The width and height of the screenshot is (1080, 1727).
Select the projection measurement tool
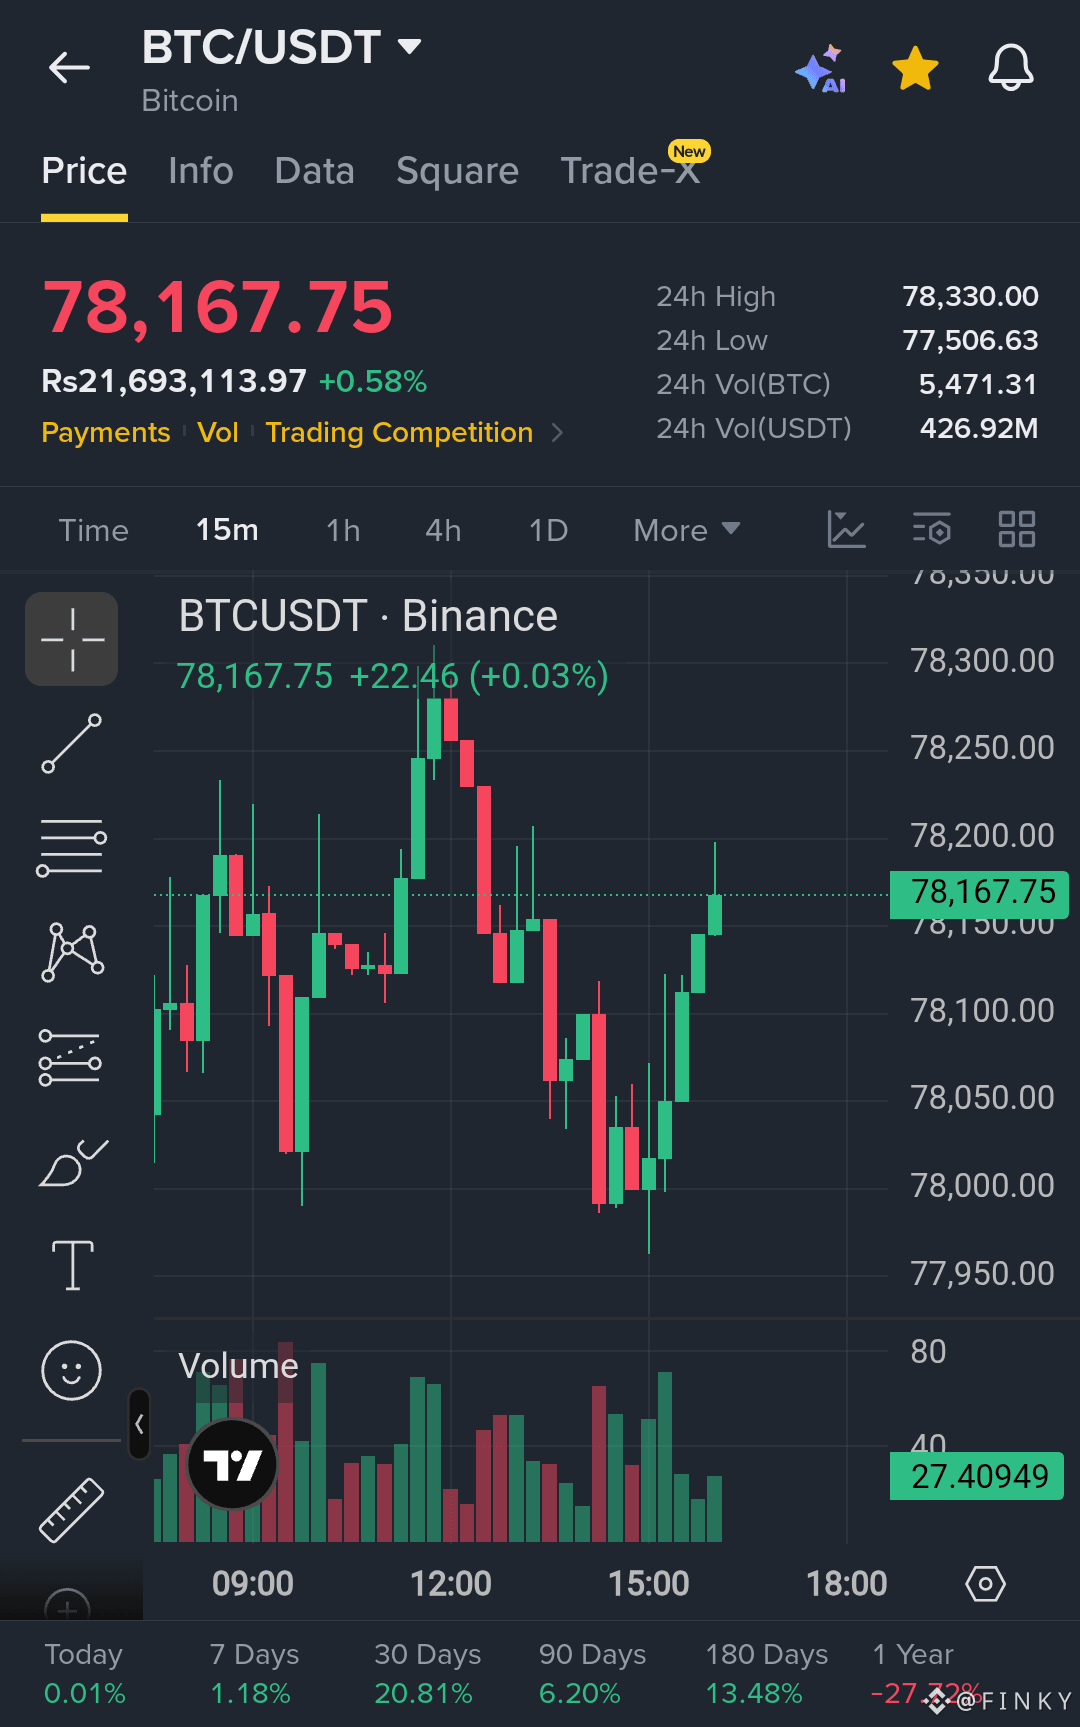tap(70, 1057)
